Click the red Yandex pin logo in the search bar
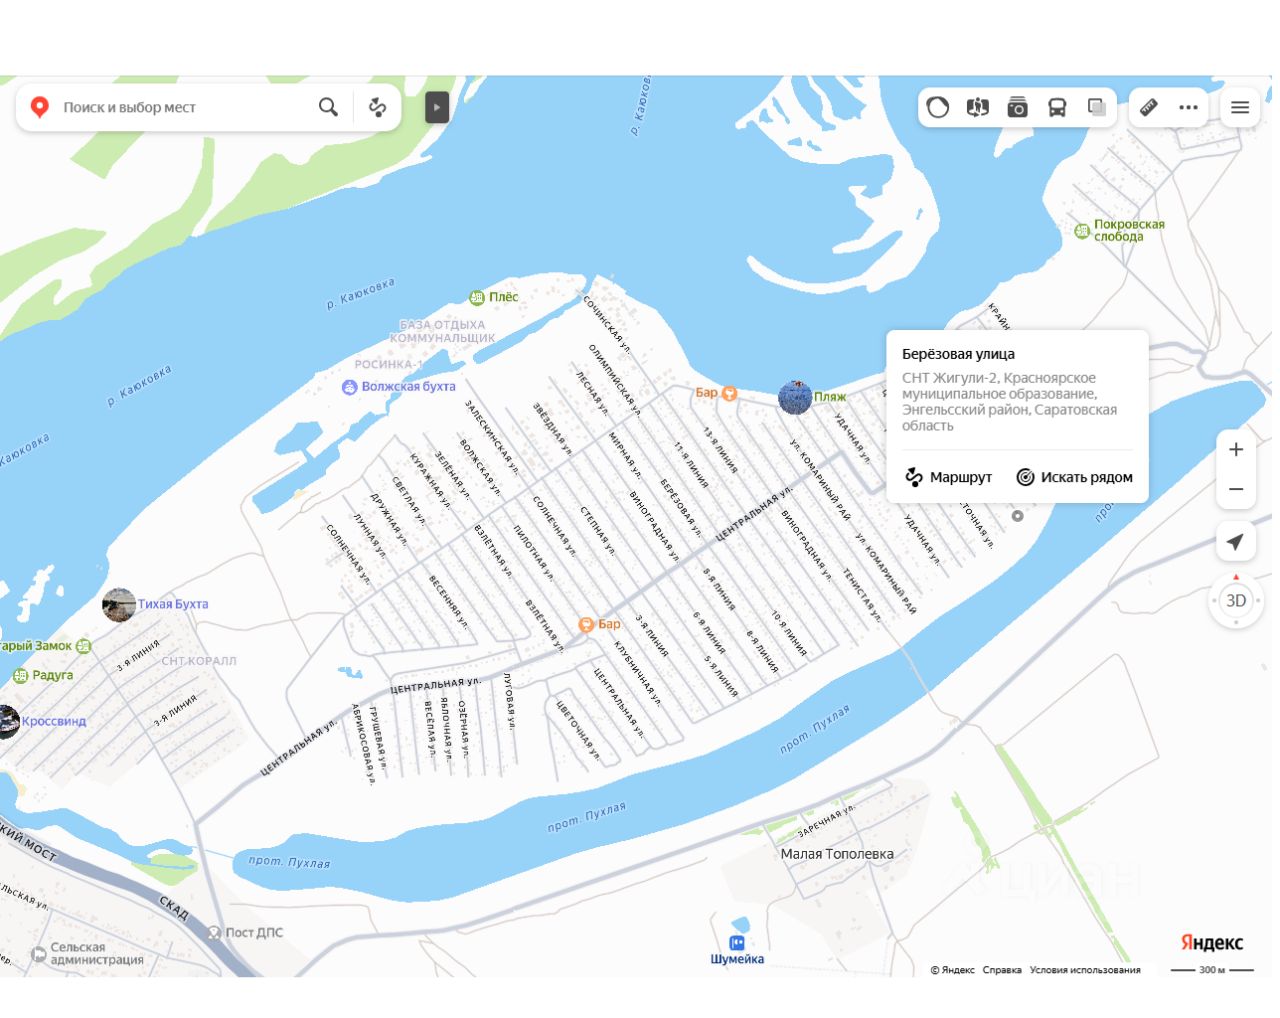This screenshot has width=1280, height=1018. [x=40, y=107]
